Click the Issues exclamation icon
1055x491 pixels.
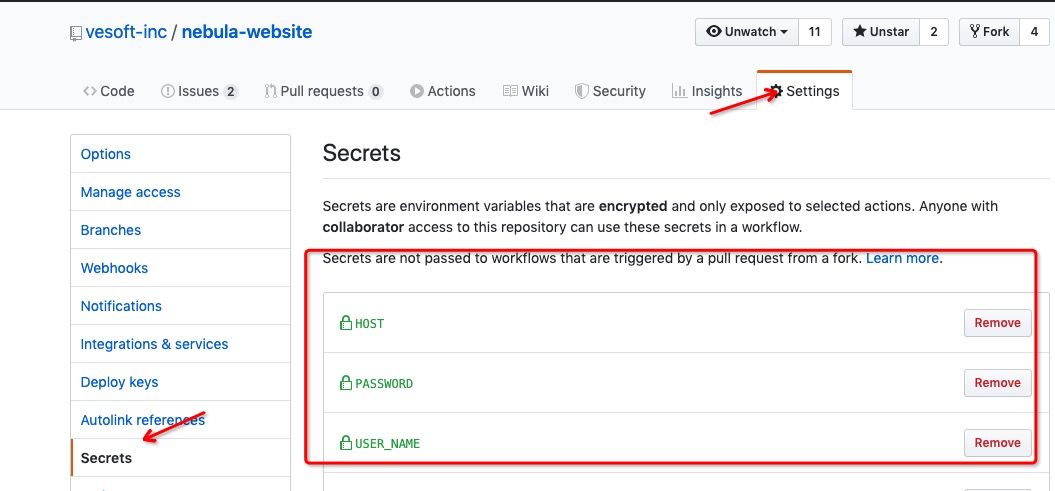(168, 91)
